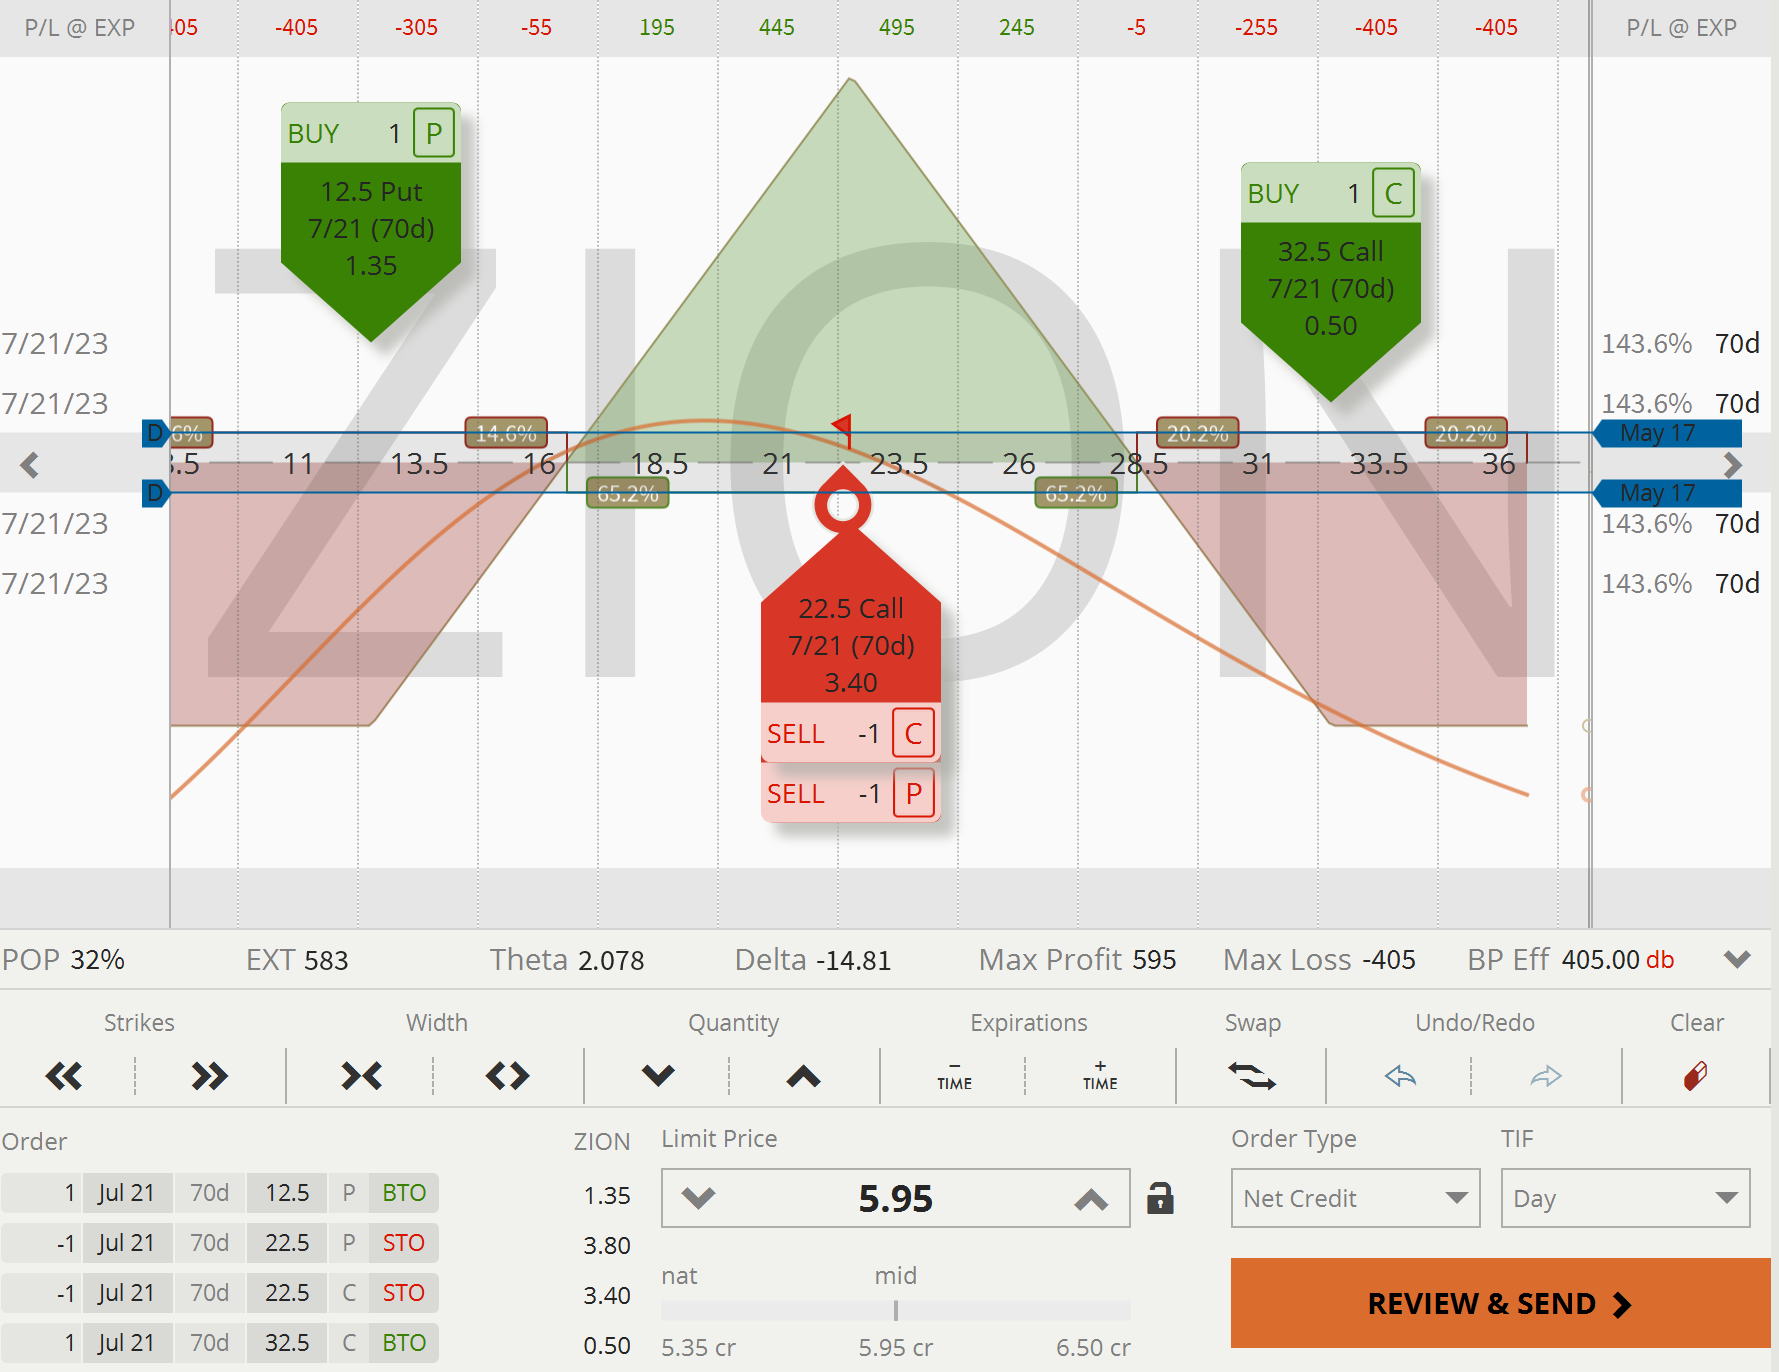Click the lower blue D marker
This screenshot has height=1372, width=1779.
[155, 493]
